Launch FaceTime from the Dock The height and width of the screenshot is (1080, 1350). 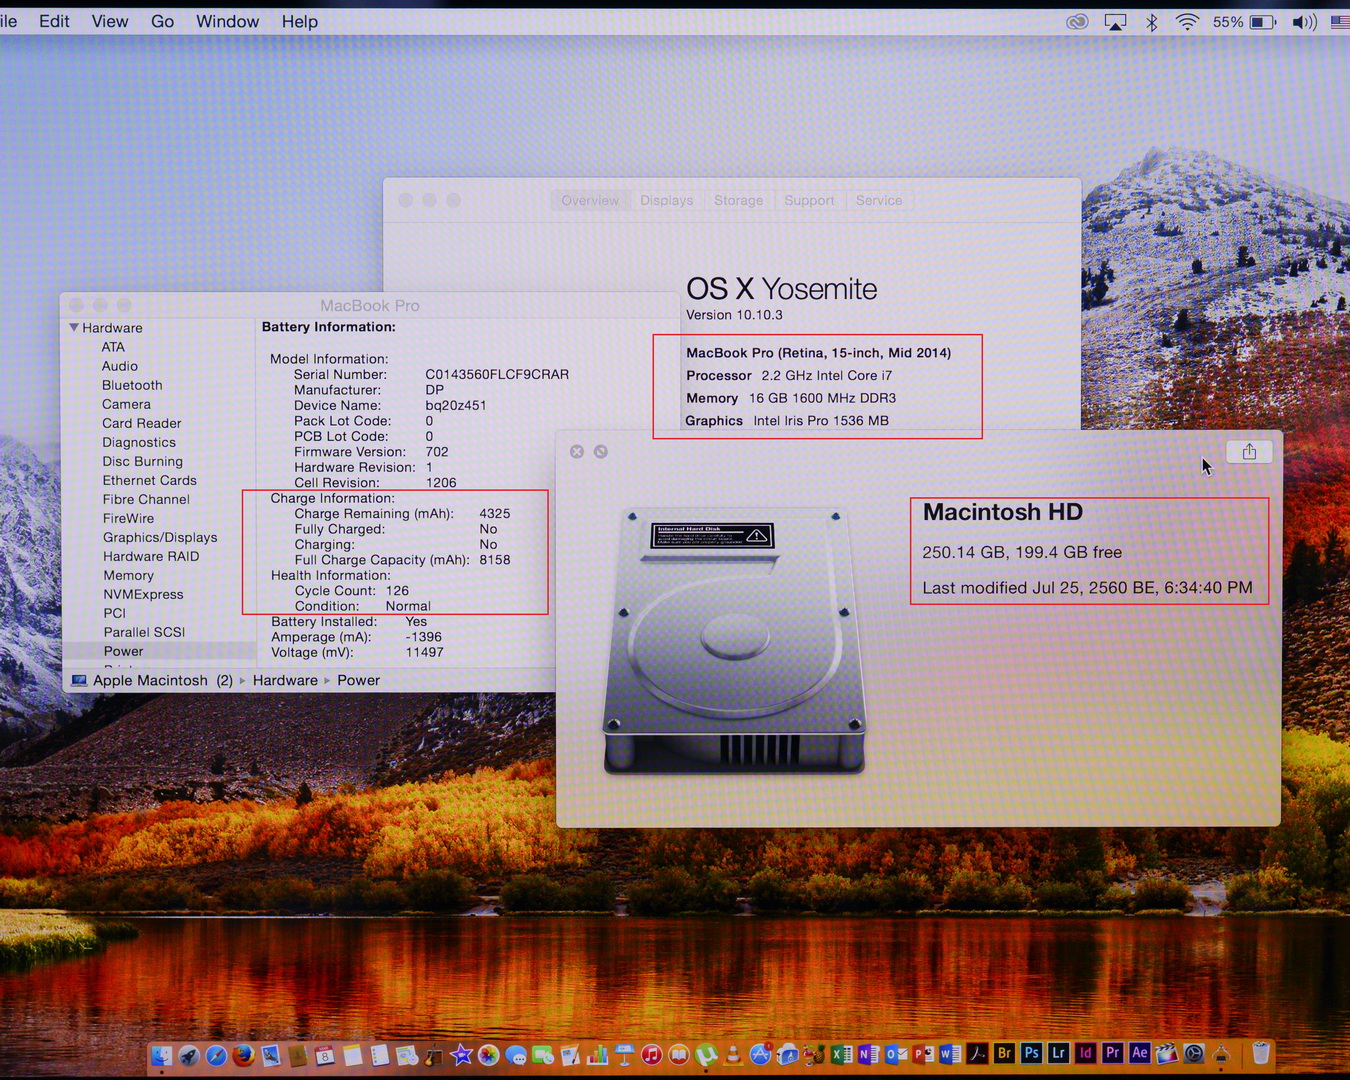(x=542, y=1055)
